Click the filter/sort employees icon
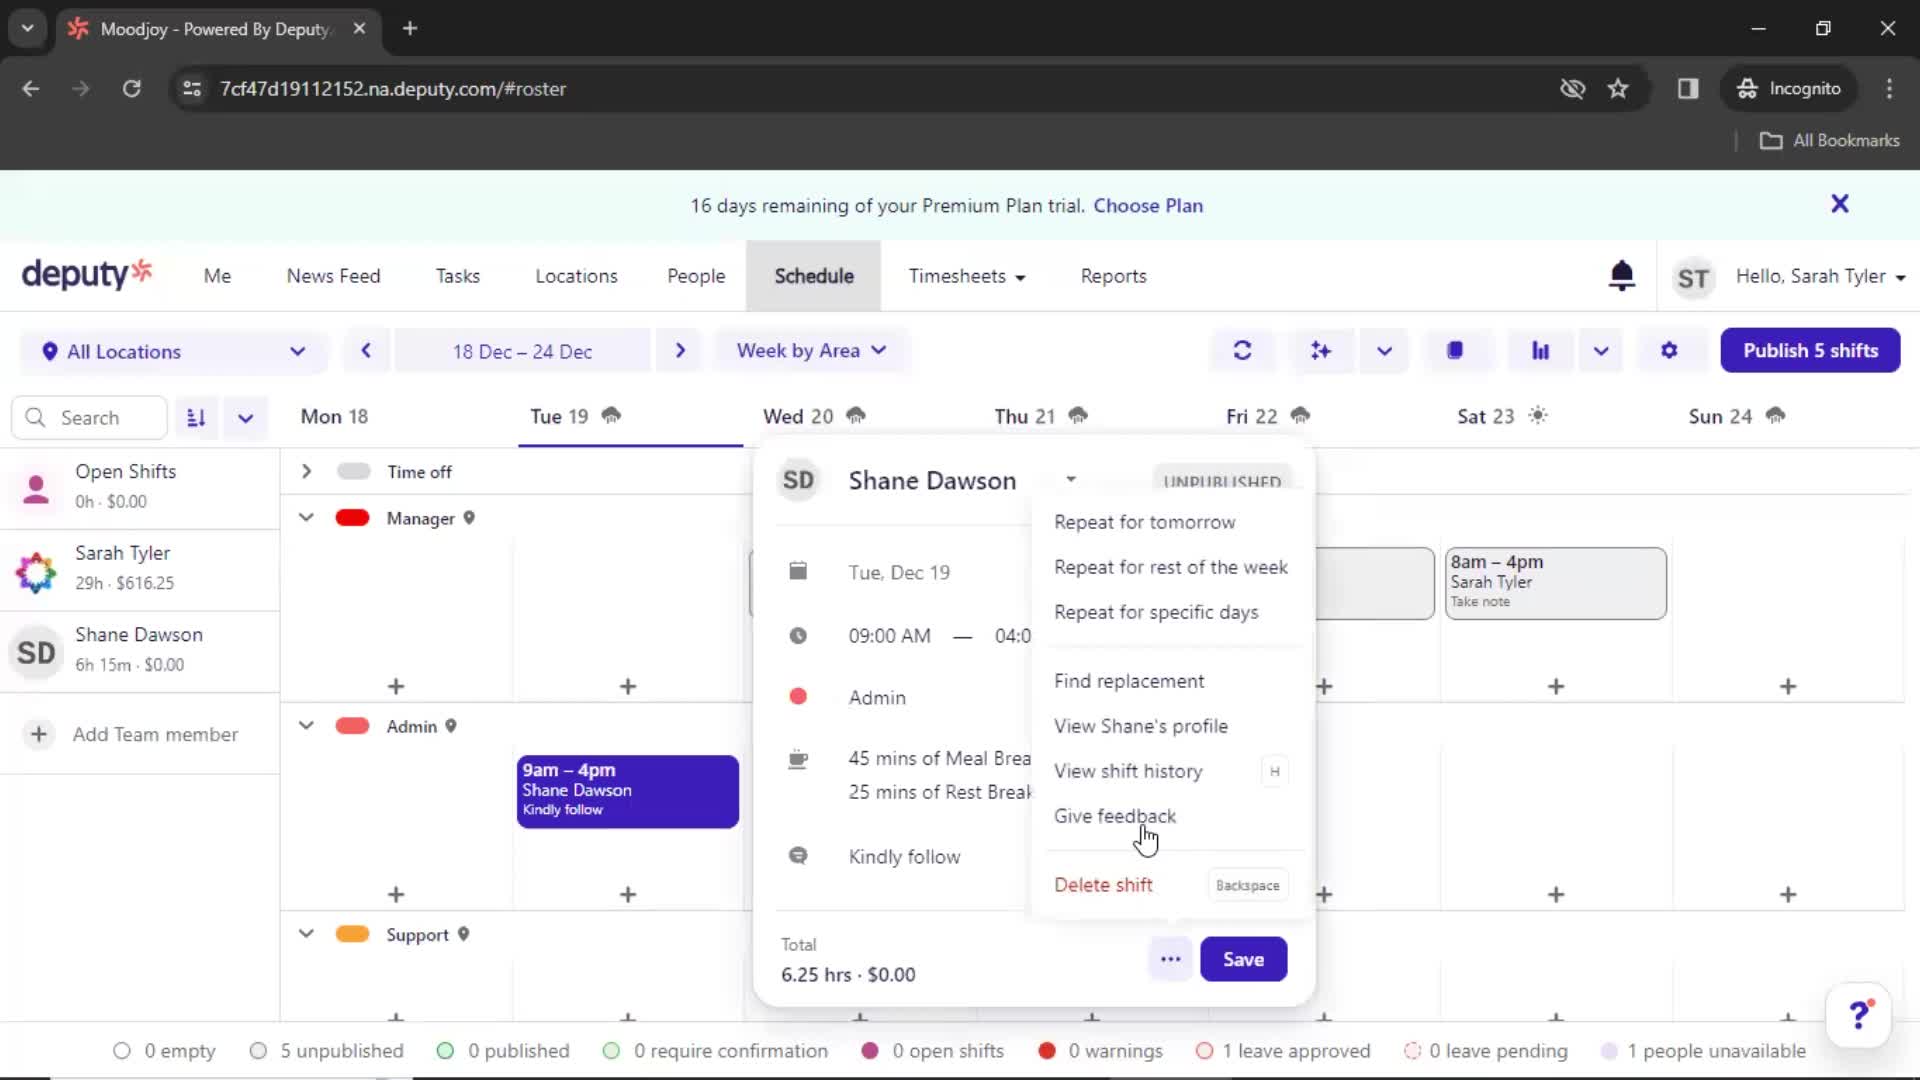This screenshot has height=1080, width=1920. click(x=194, y=417)
